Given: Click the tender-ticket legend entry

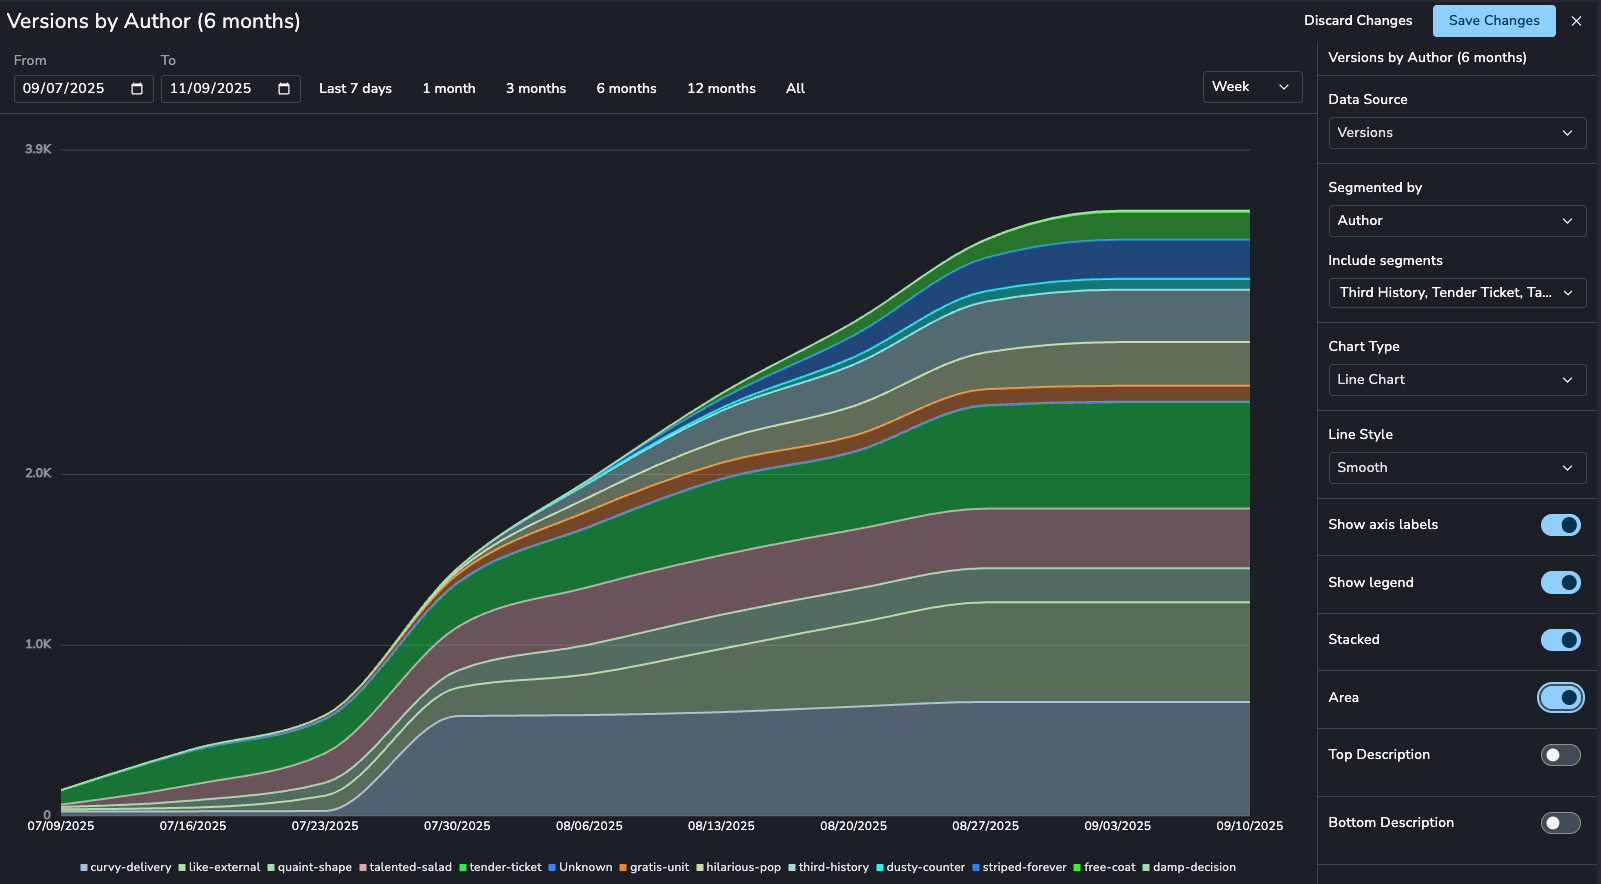Looking at the screenshot, I should click(500, 868).
